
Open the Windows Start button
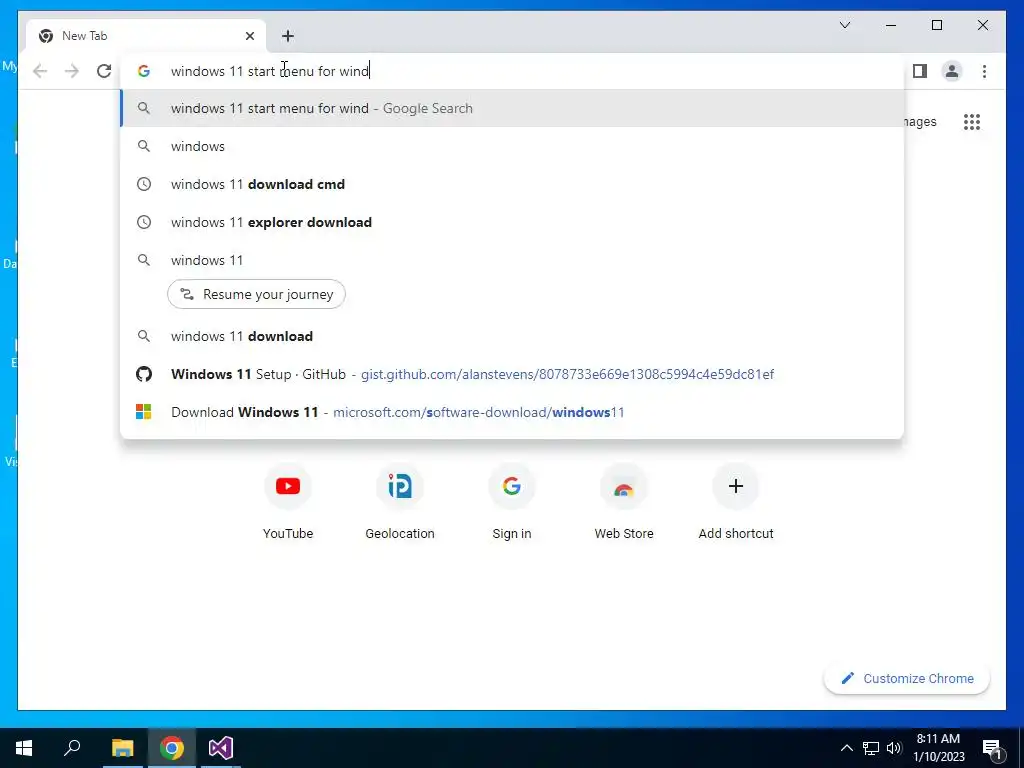coord(24,748)
